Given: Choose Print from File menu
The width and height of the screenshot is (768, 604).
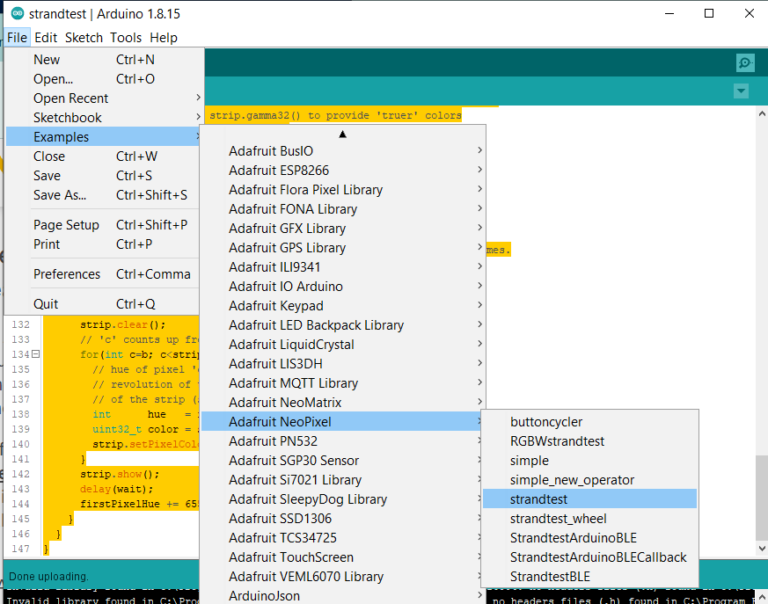Looking at the screenshot, I should point(104,244).
